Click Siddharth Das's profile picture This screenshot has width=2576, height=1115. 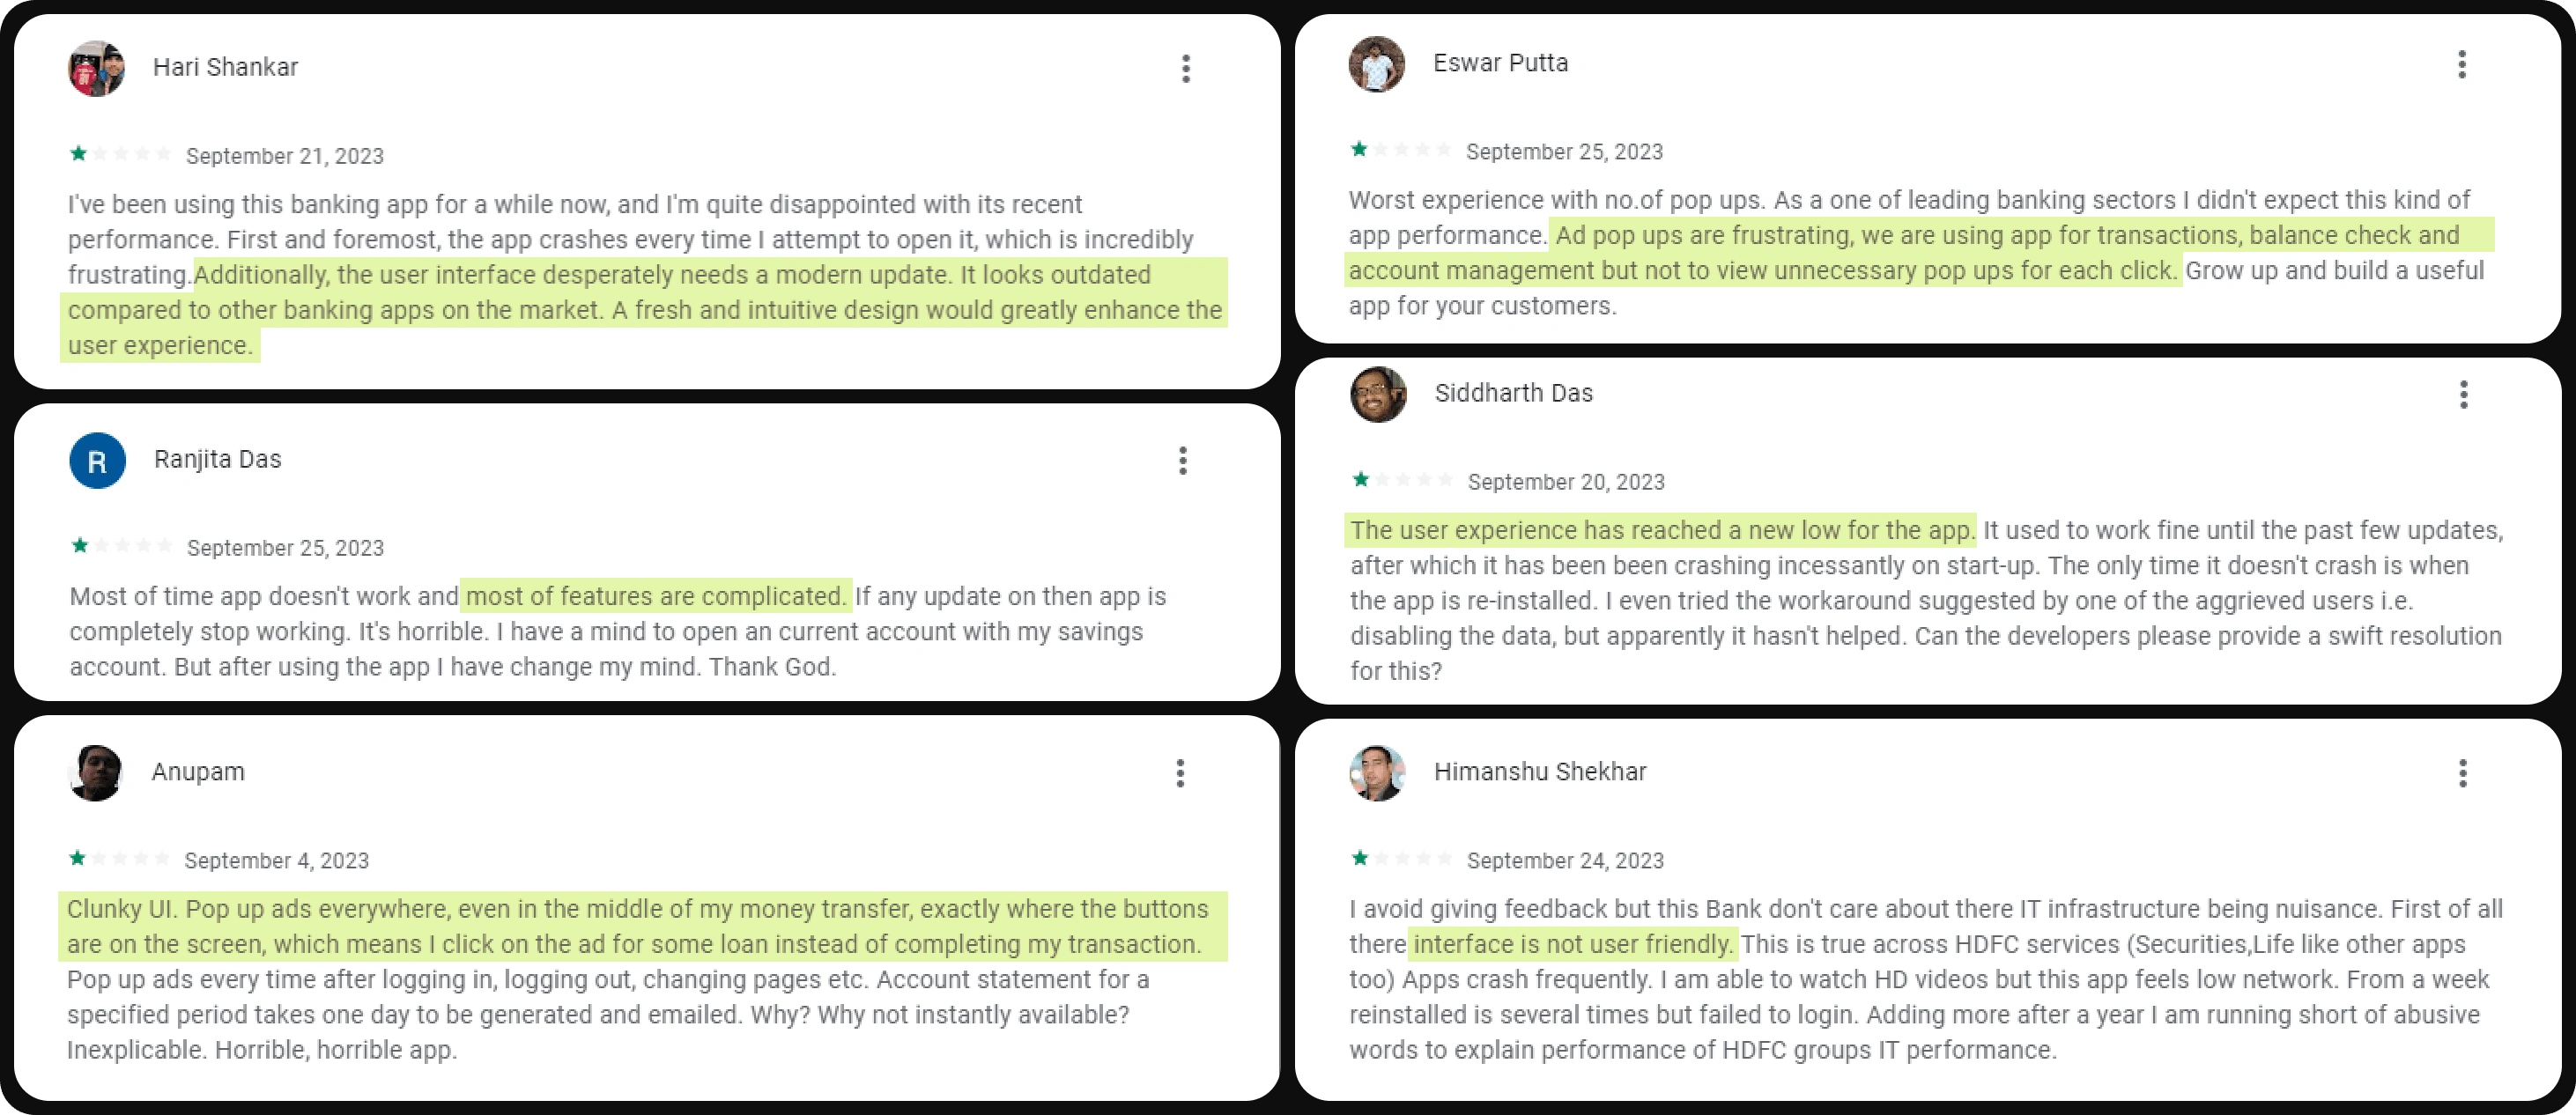pyautogui.click(x=1378, y=394)
